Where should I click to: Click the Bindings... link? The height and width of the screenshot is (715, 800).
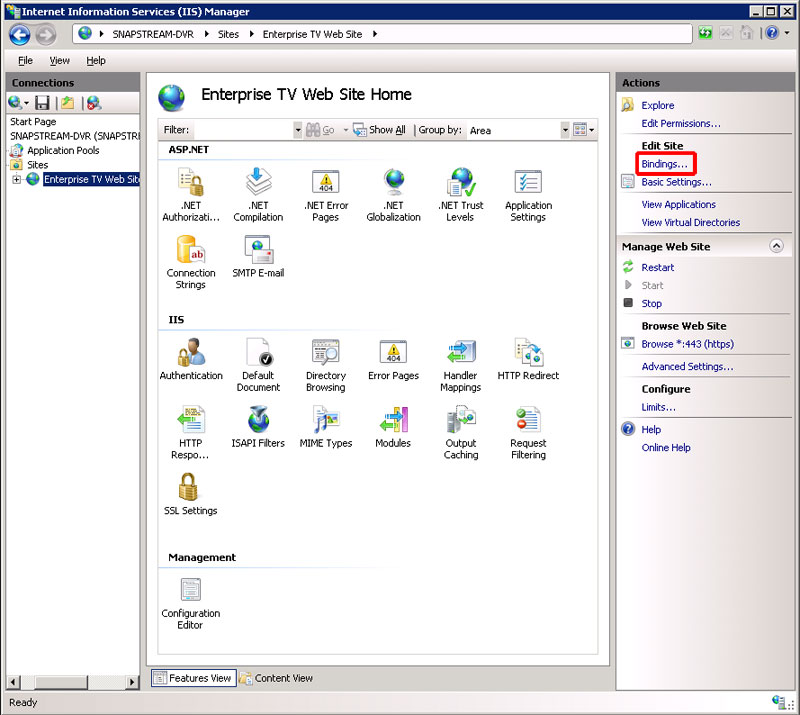(x=664, y=164)
